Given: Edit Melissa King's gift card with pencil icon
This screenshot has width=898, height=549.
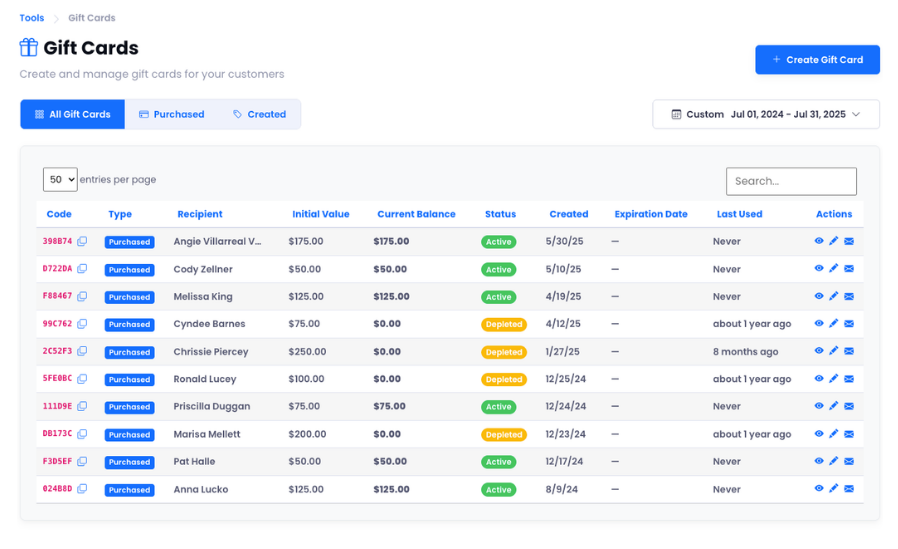Looking at the screenshot, I should (x=834, y=296).
